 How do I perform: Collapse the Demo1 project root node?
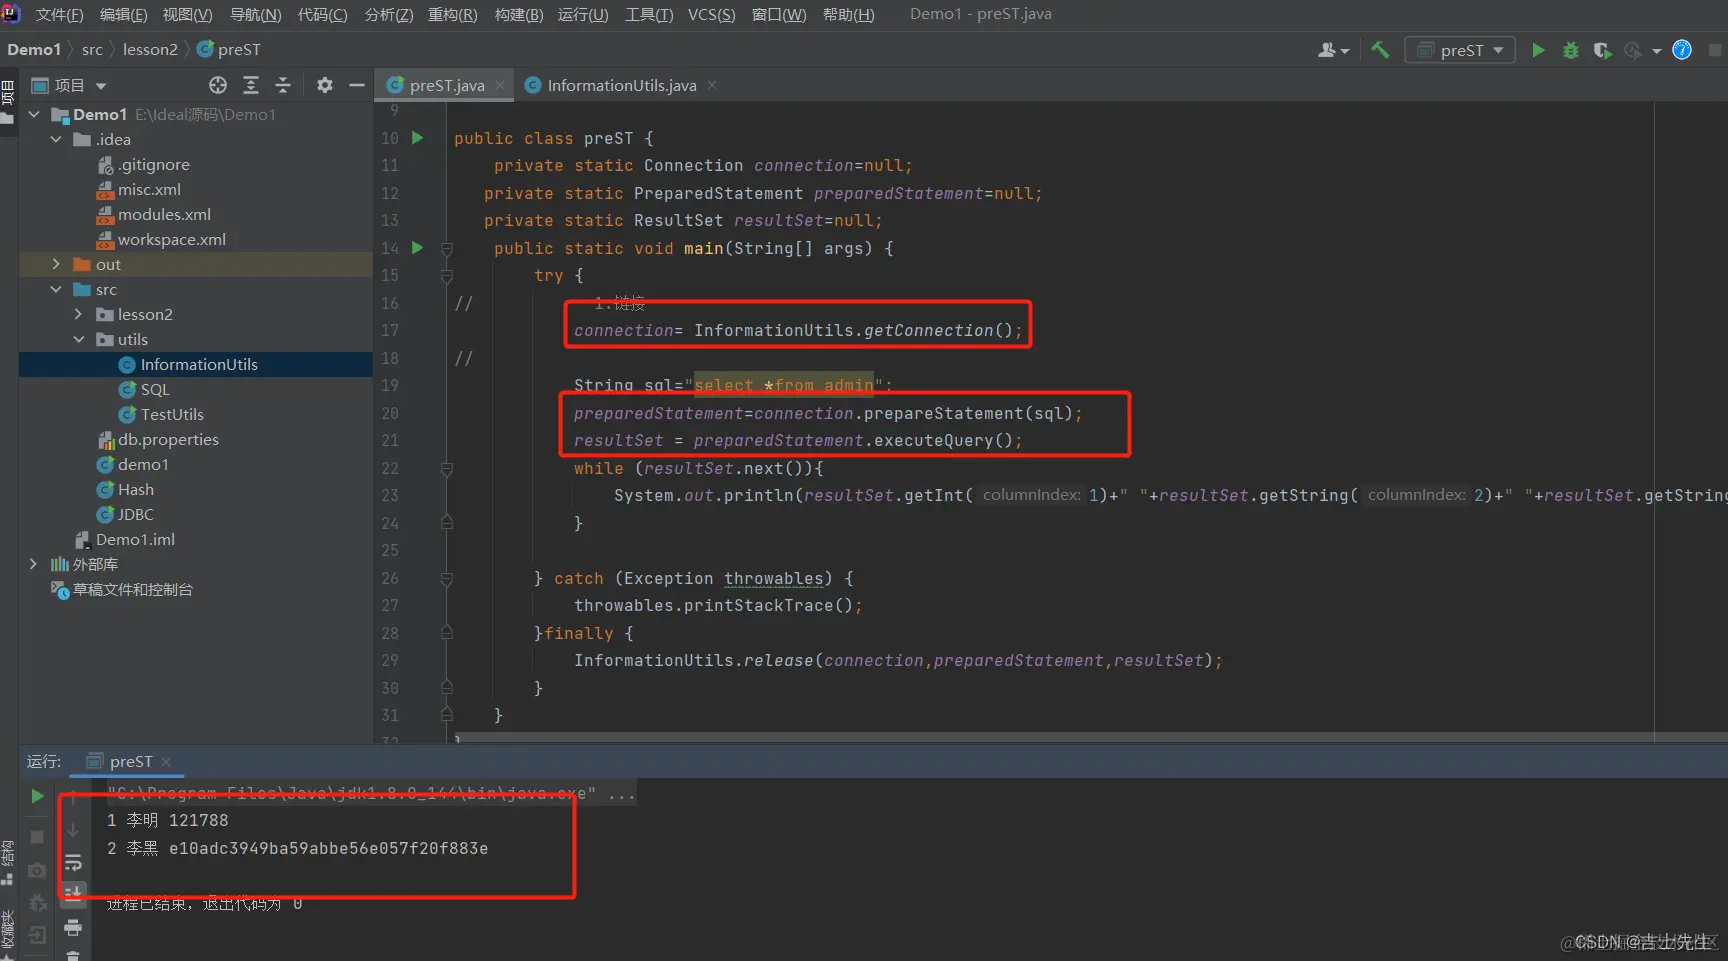(34, 115)
